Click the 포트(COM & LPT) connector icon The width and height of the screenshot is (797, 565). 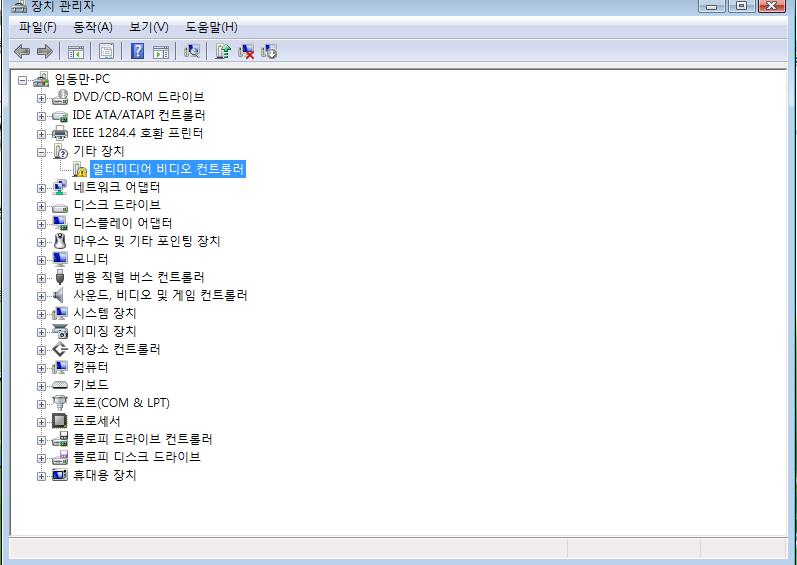[60, 403]
